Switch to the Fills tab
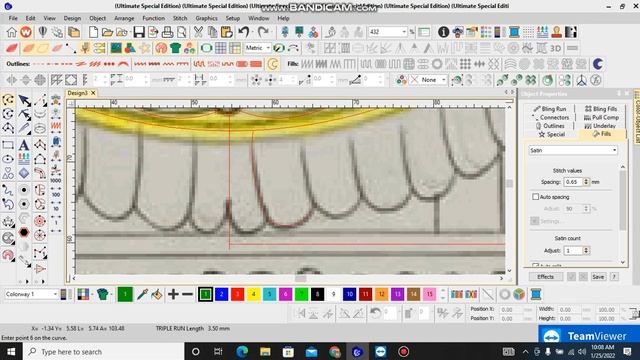The image size is (640, 360). tap(602, 134)
